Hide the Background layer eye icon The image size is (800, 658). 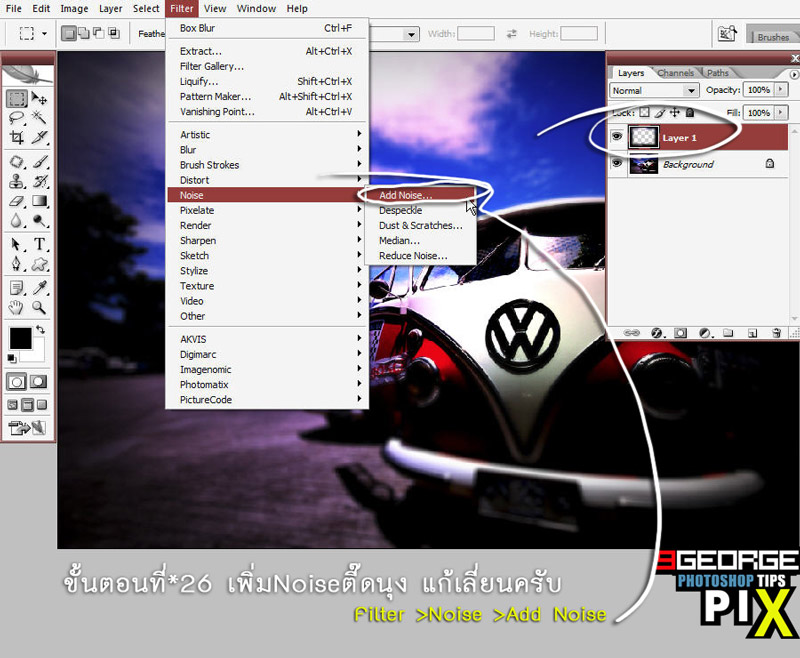tap(617, 163)
